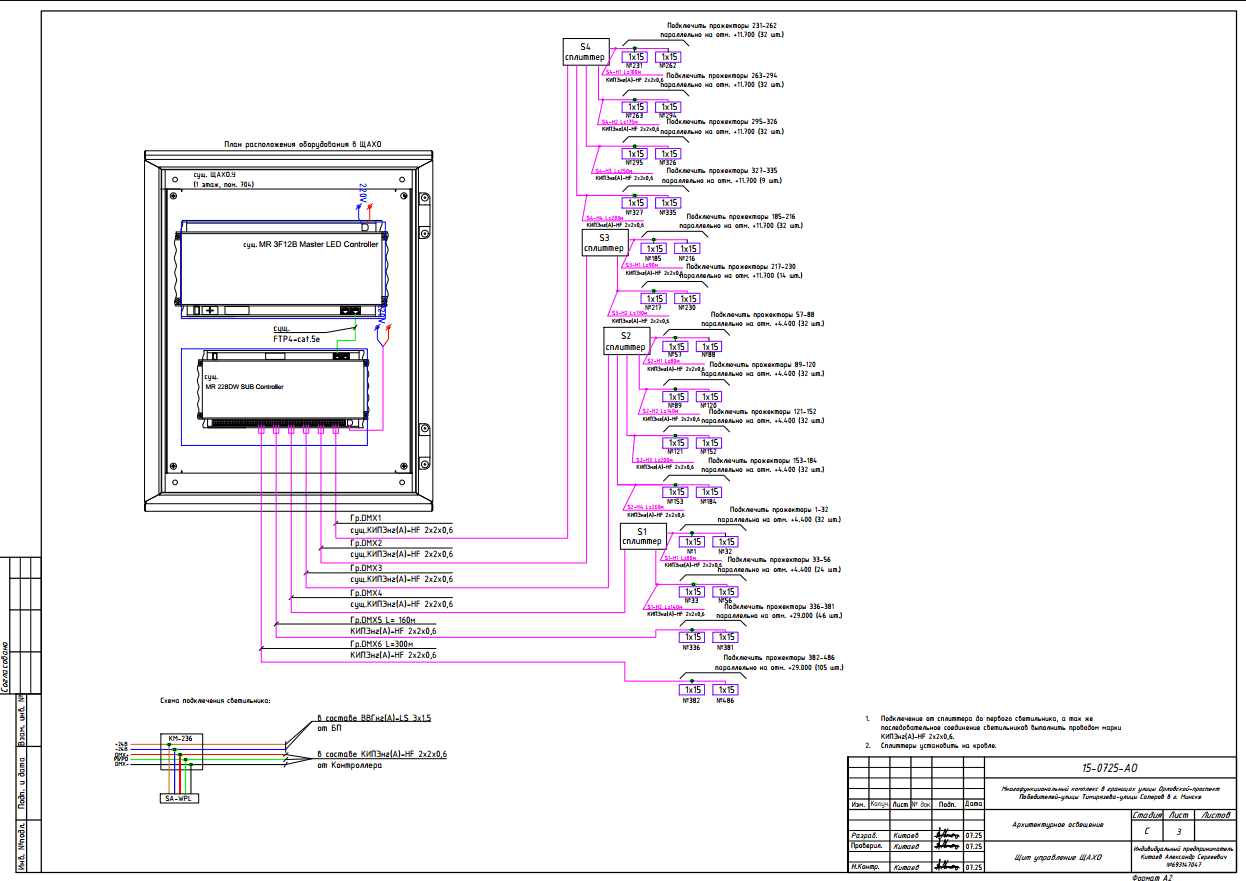Image resolution: width=1246 pixels, height=881 pixels.
Task: Select the 1x15 box labeled №32
Action: pos(727,542)
